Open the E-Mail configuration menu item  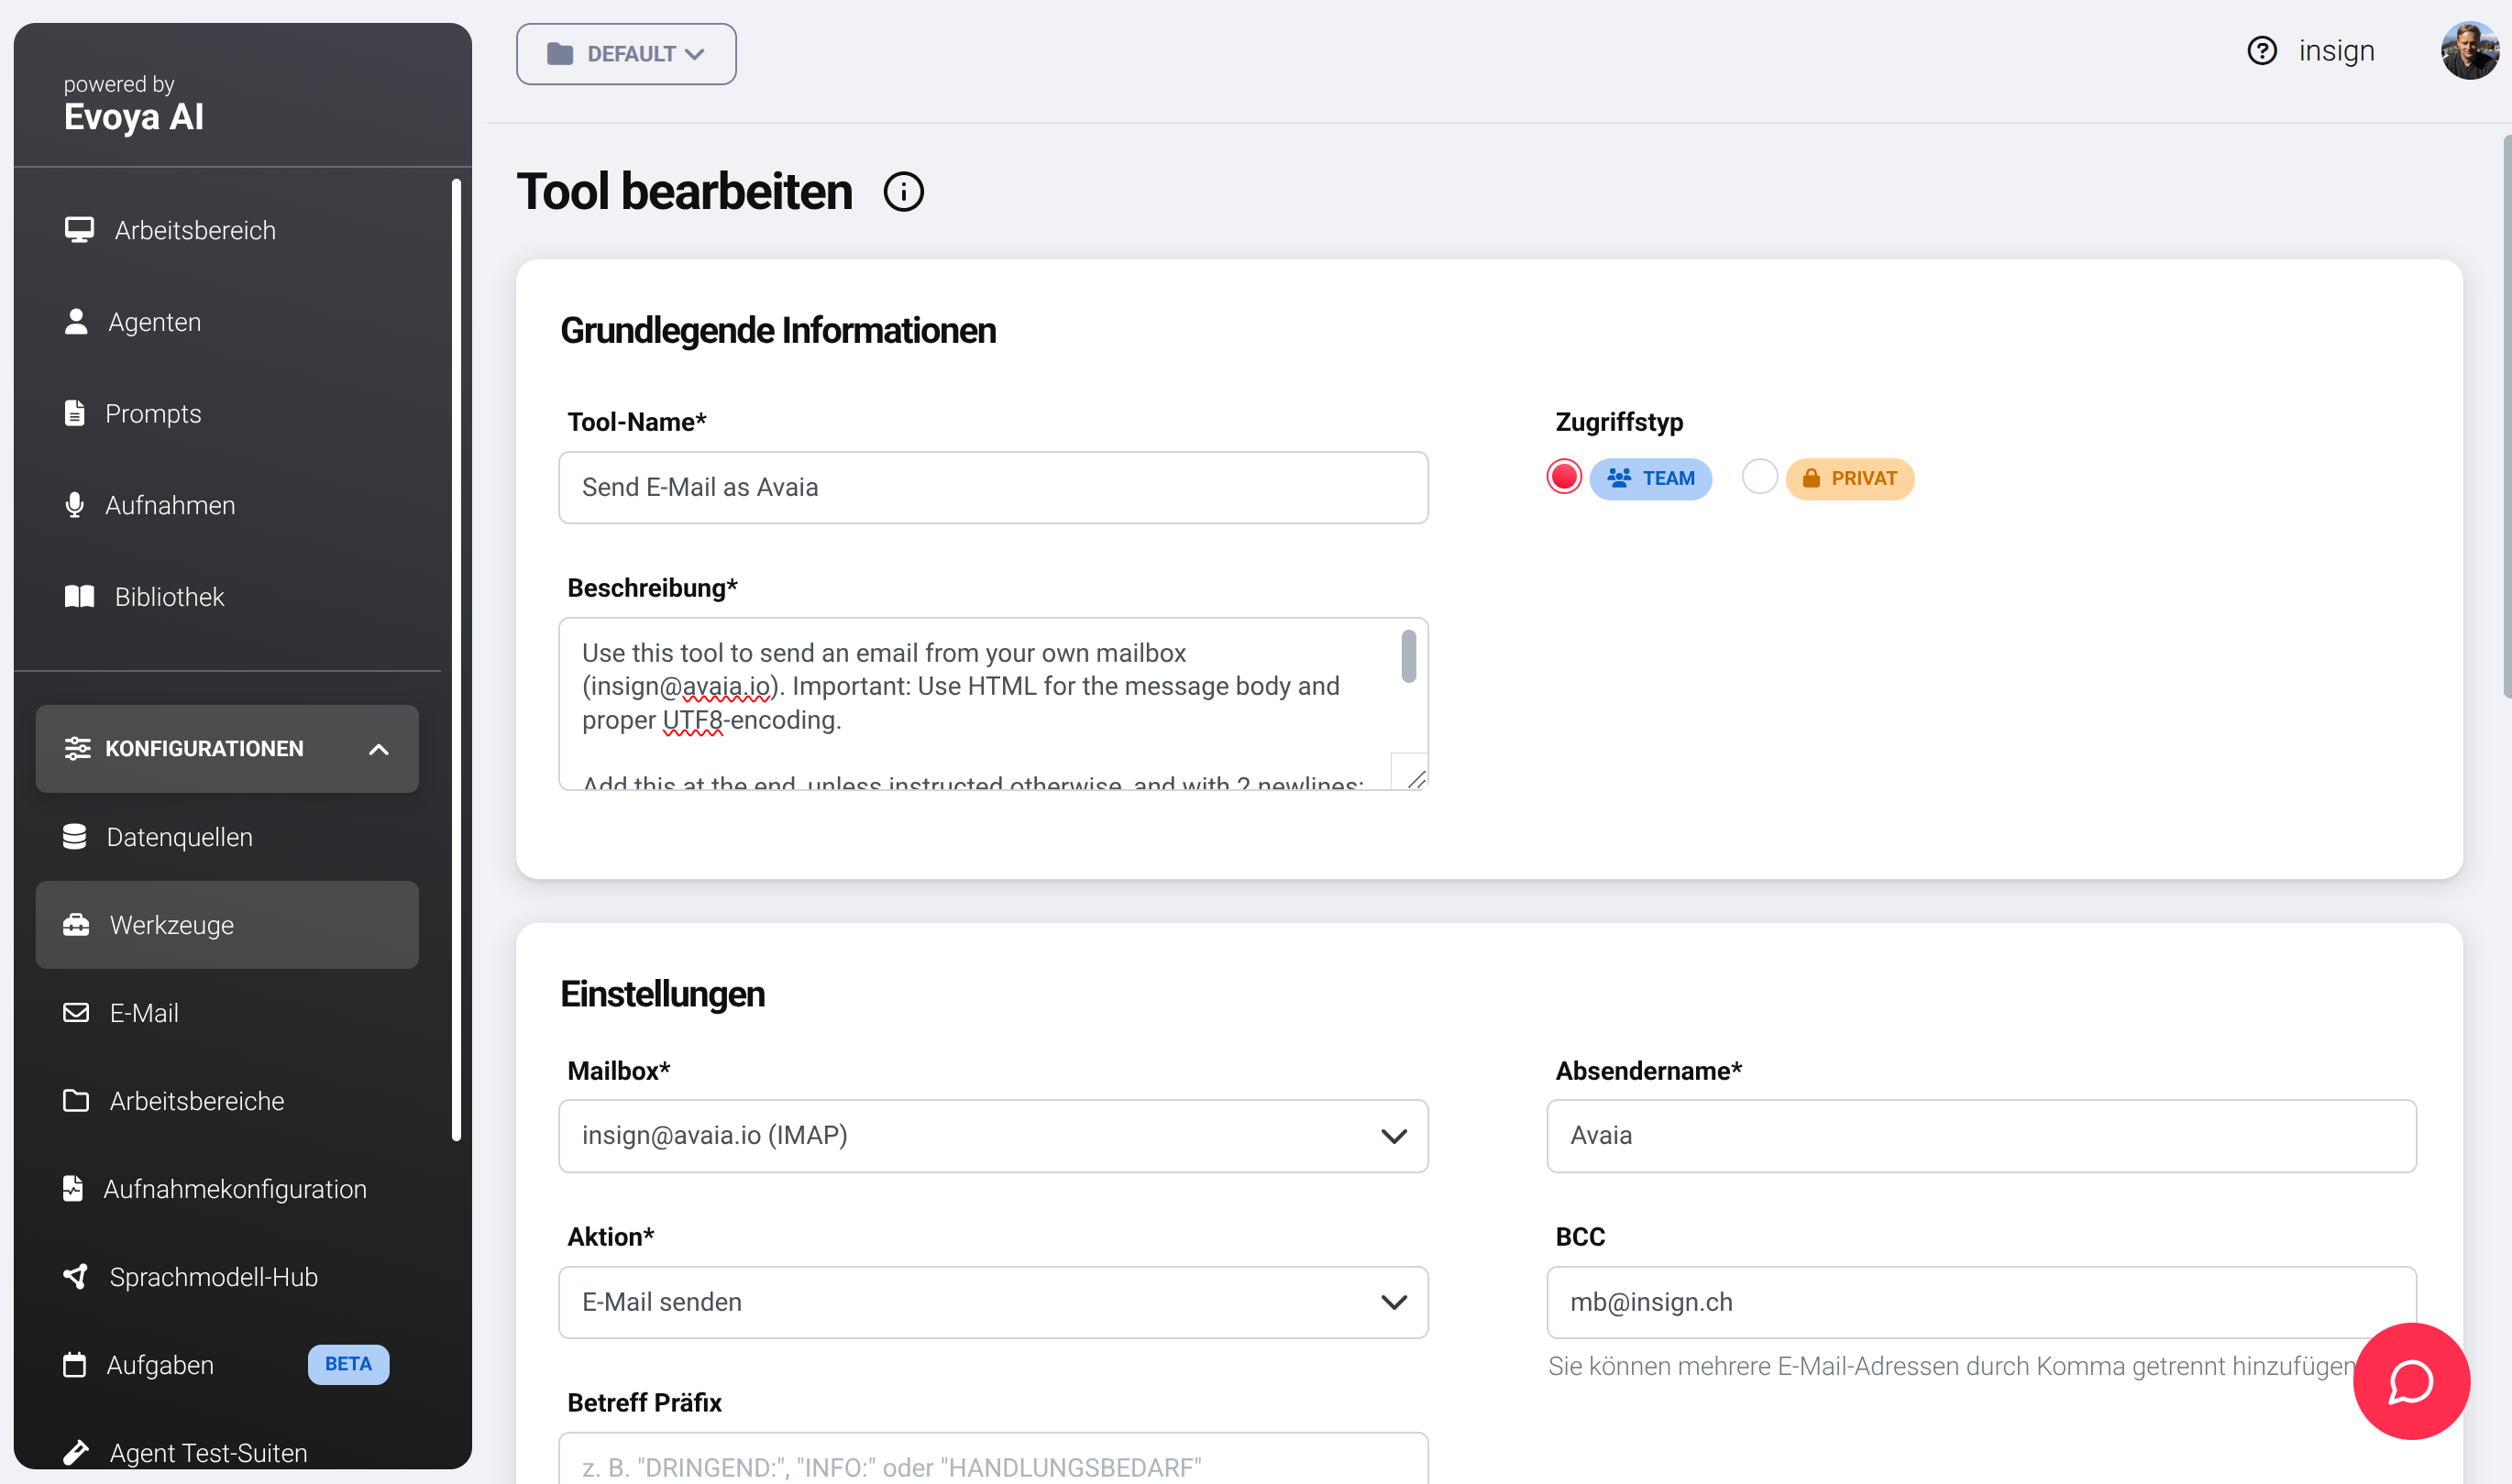pos(144,1013)
